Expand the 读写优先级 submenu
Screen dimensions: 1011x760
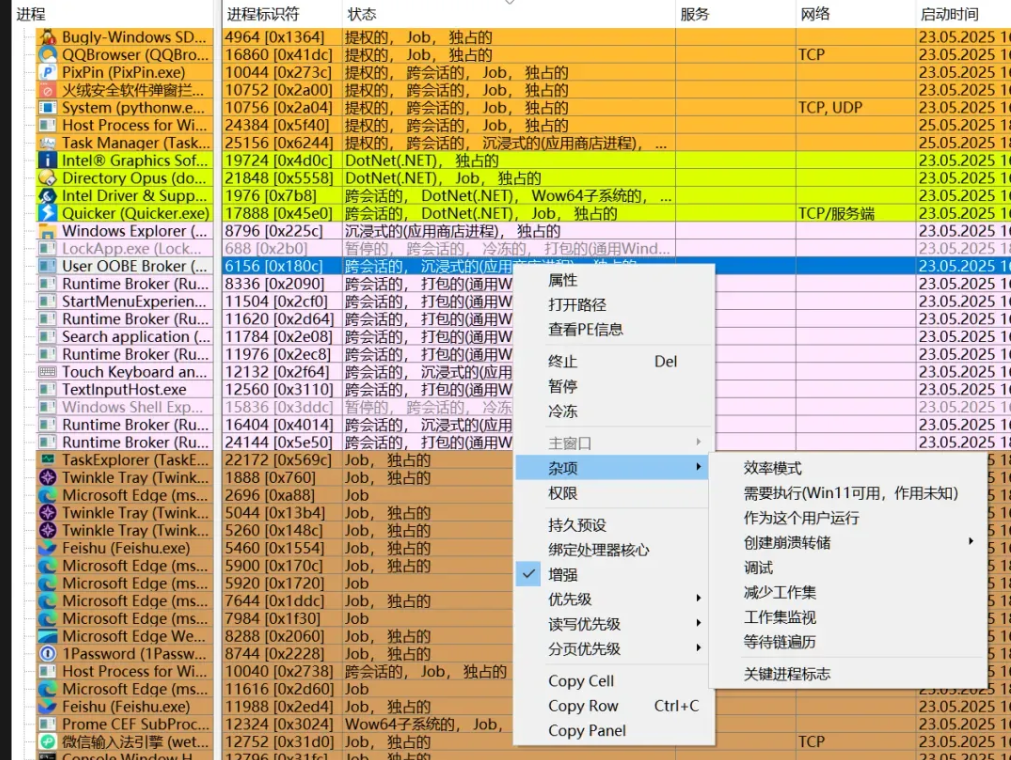tap(613, 624)
